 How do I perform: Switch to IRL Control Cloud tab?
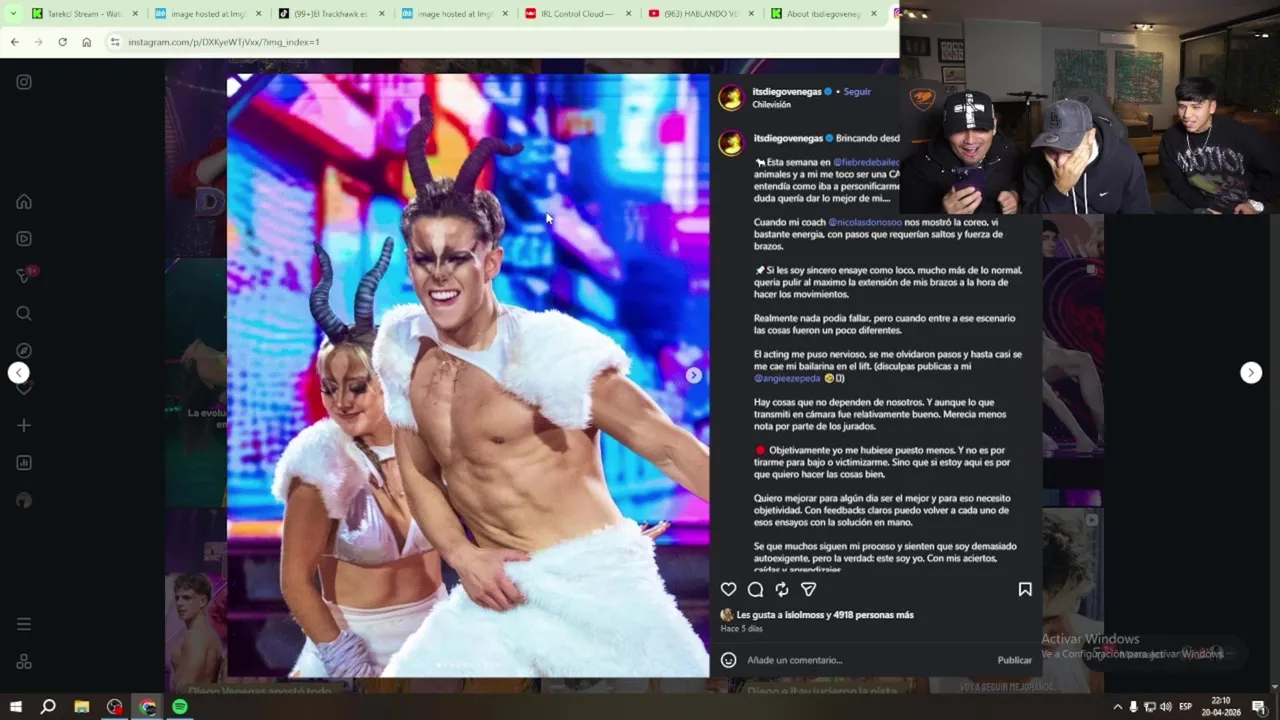575,14
